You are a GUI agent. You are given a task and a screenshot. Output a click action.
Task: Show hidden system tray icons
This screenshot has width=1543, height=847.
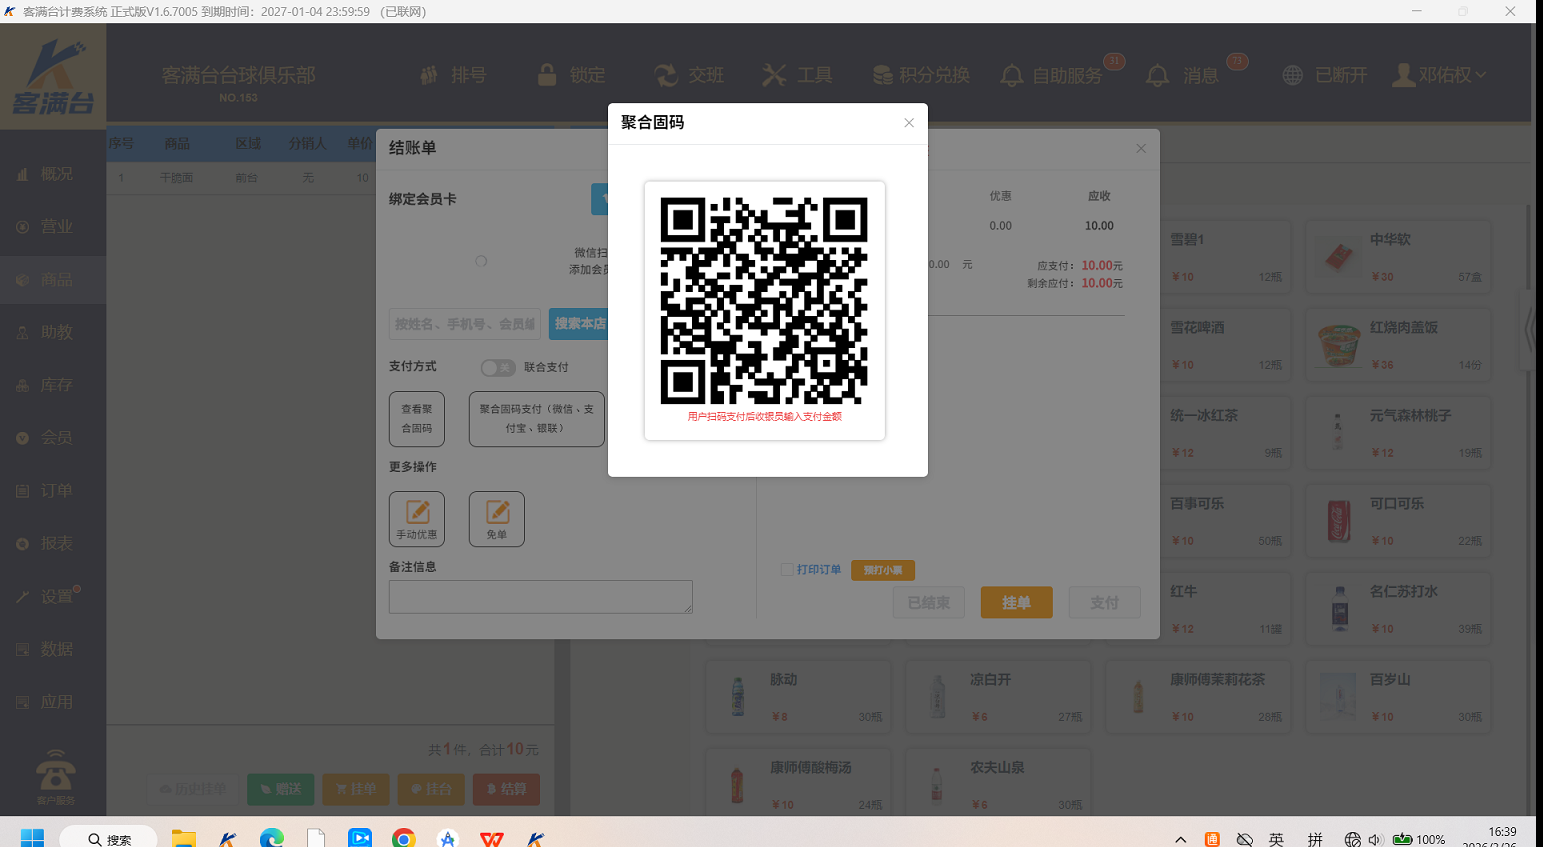pyautogui.click(x=1180, y=839)
